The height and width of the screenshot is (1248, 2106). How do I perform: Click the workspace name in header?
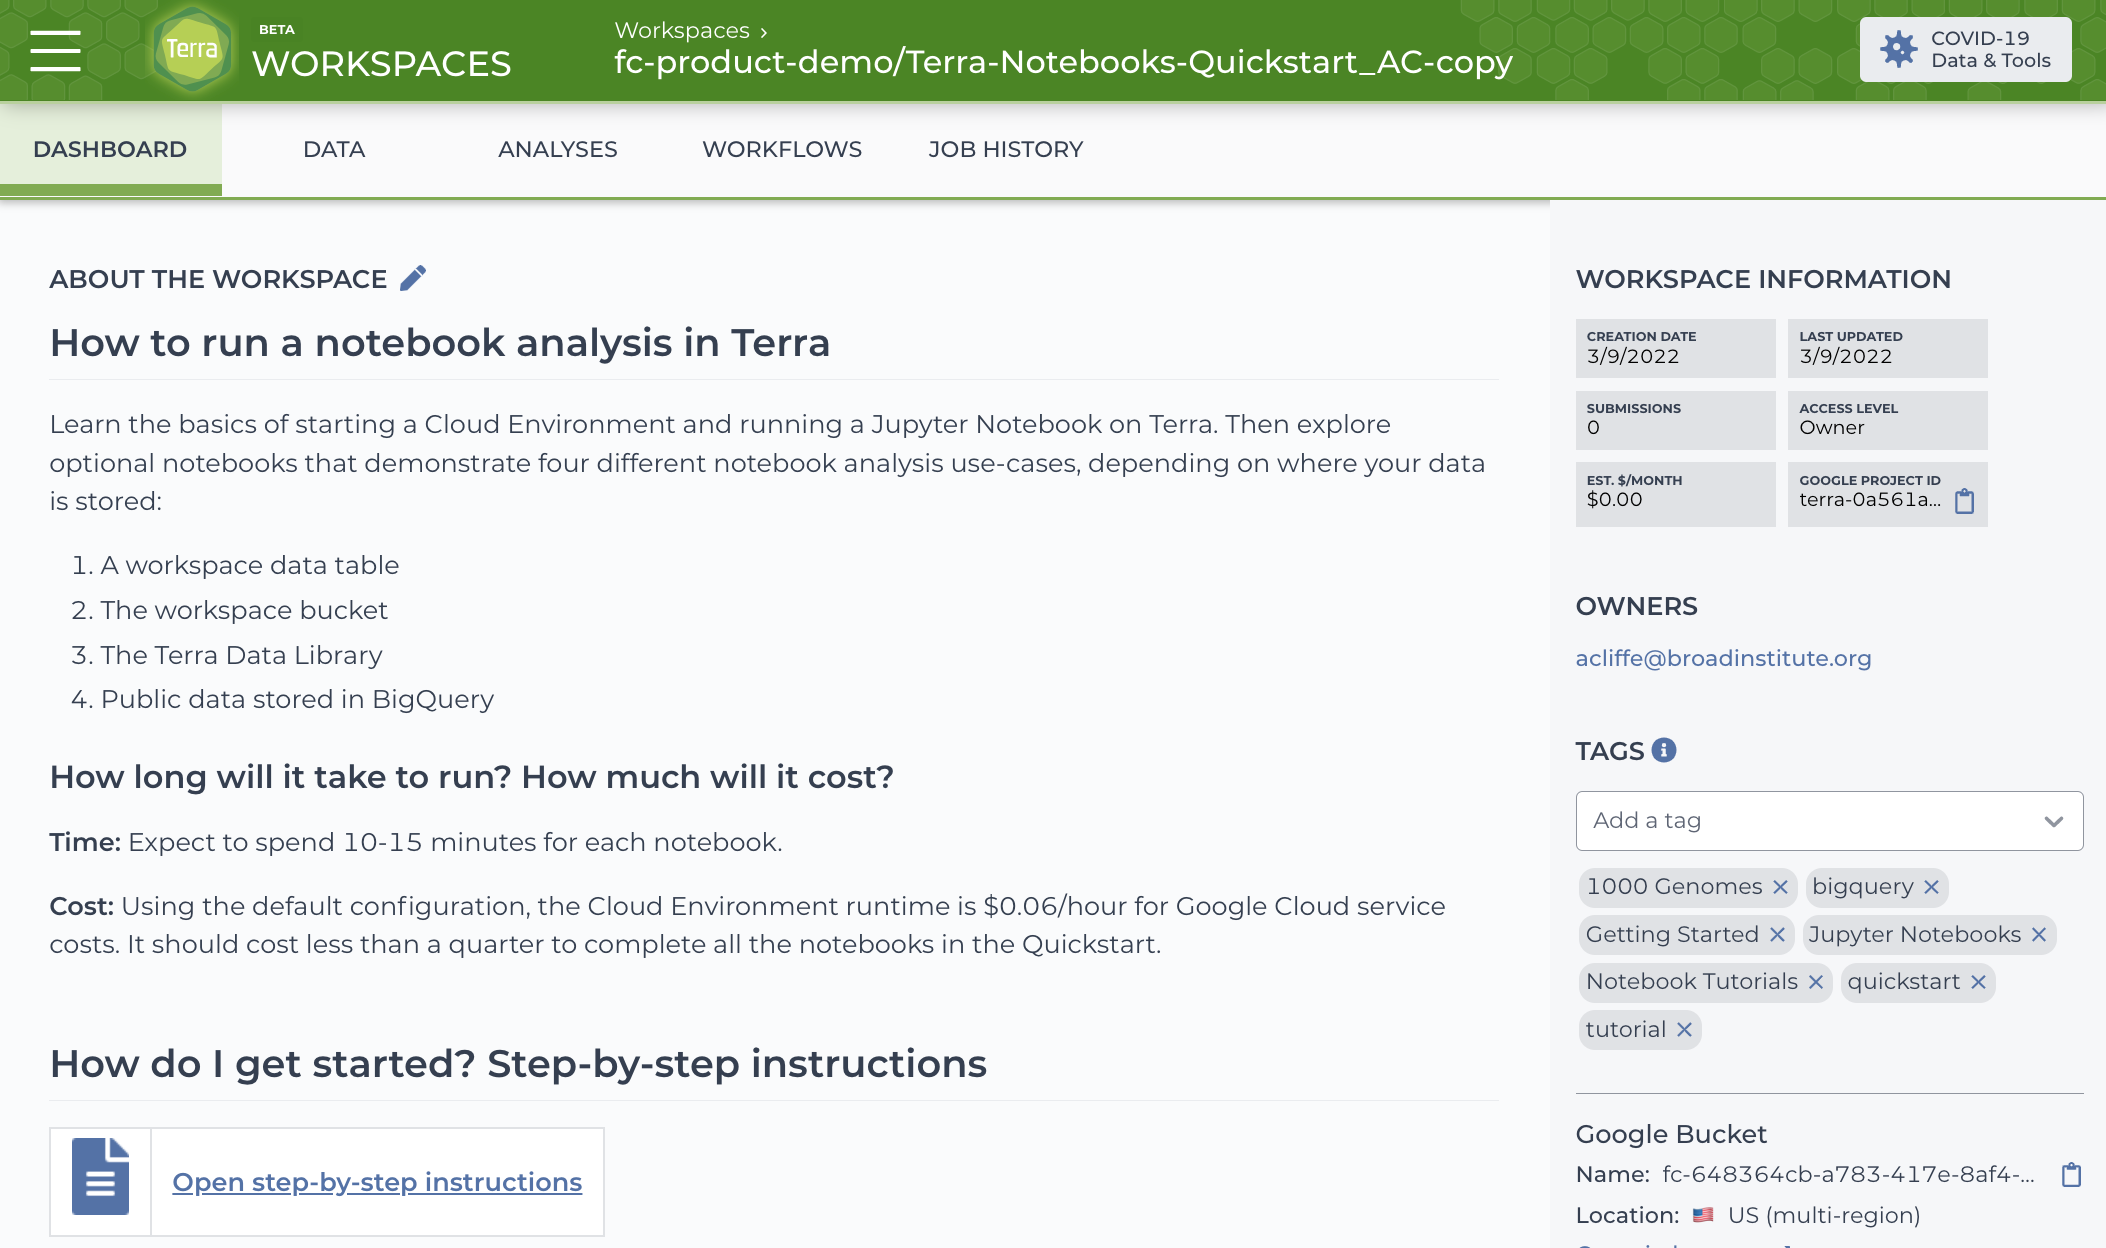(1063, 63)
